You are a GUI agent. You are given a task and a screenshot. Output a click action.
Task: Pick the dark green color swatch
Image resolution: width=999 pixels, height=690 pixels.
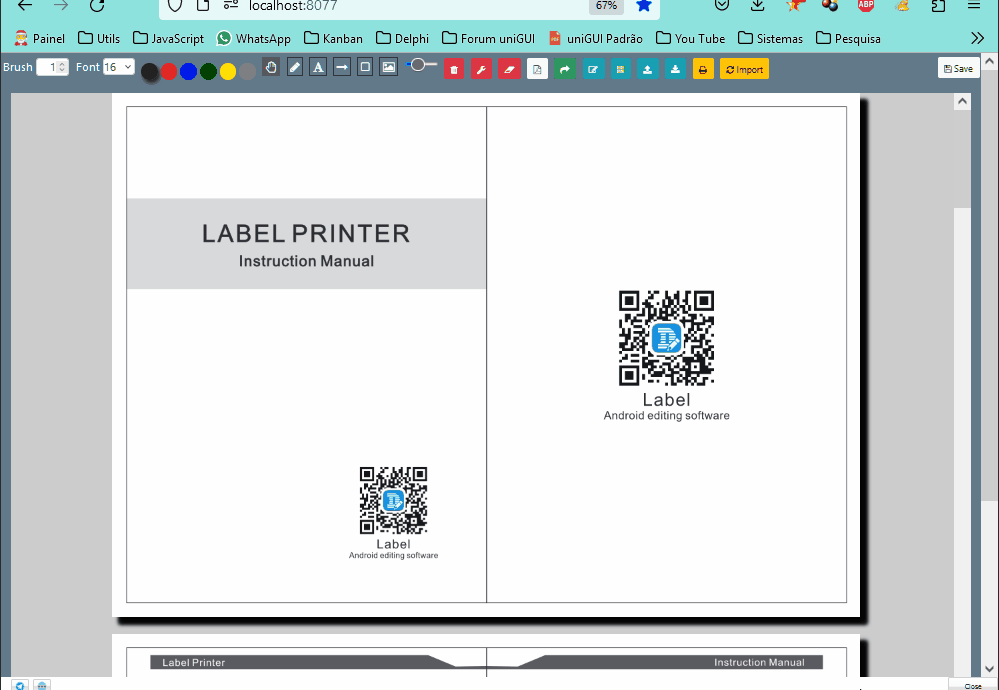[x=208, y=72]
